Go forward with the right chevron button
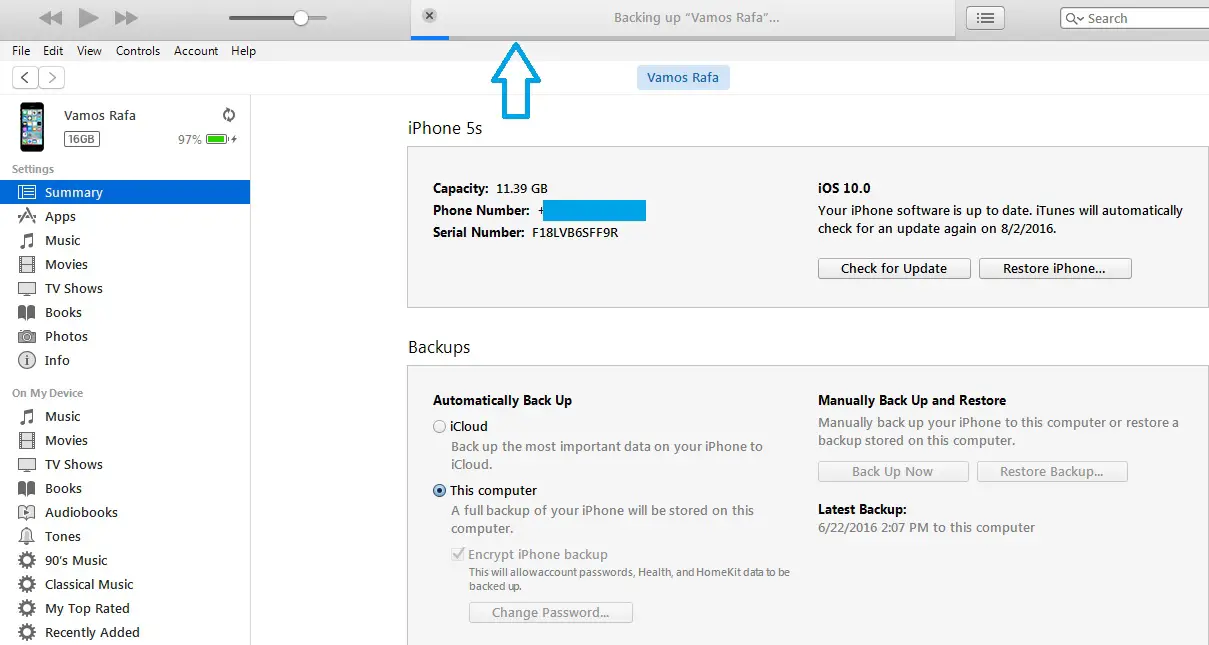Screen dimensions: 1209x645 pos(52,77)
